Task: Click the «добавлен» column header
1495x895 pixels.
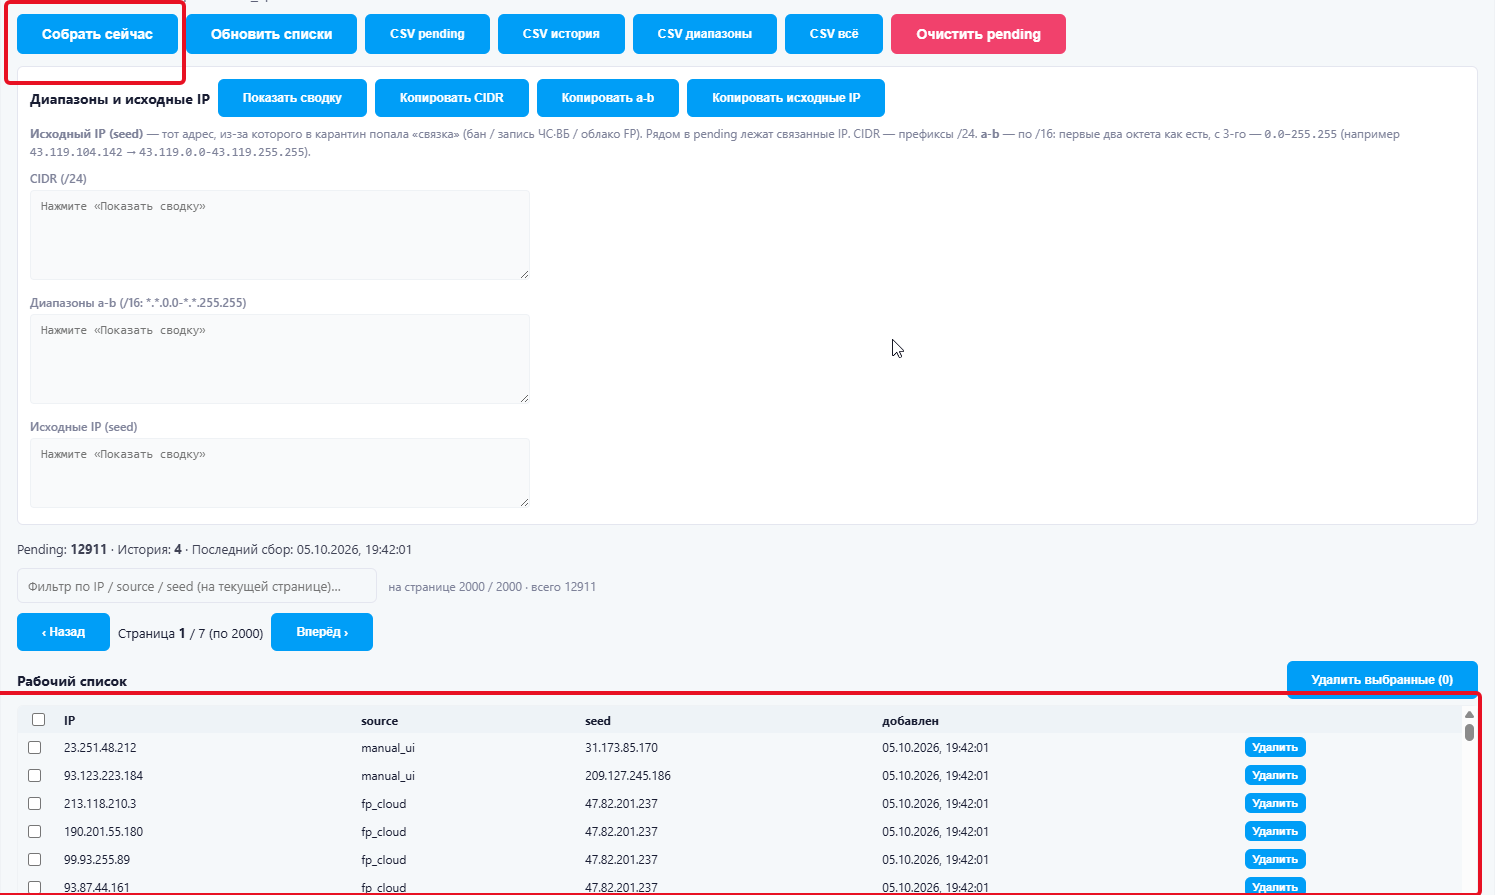Action: pos(910,721)
